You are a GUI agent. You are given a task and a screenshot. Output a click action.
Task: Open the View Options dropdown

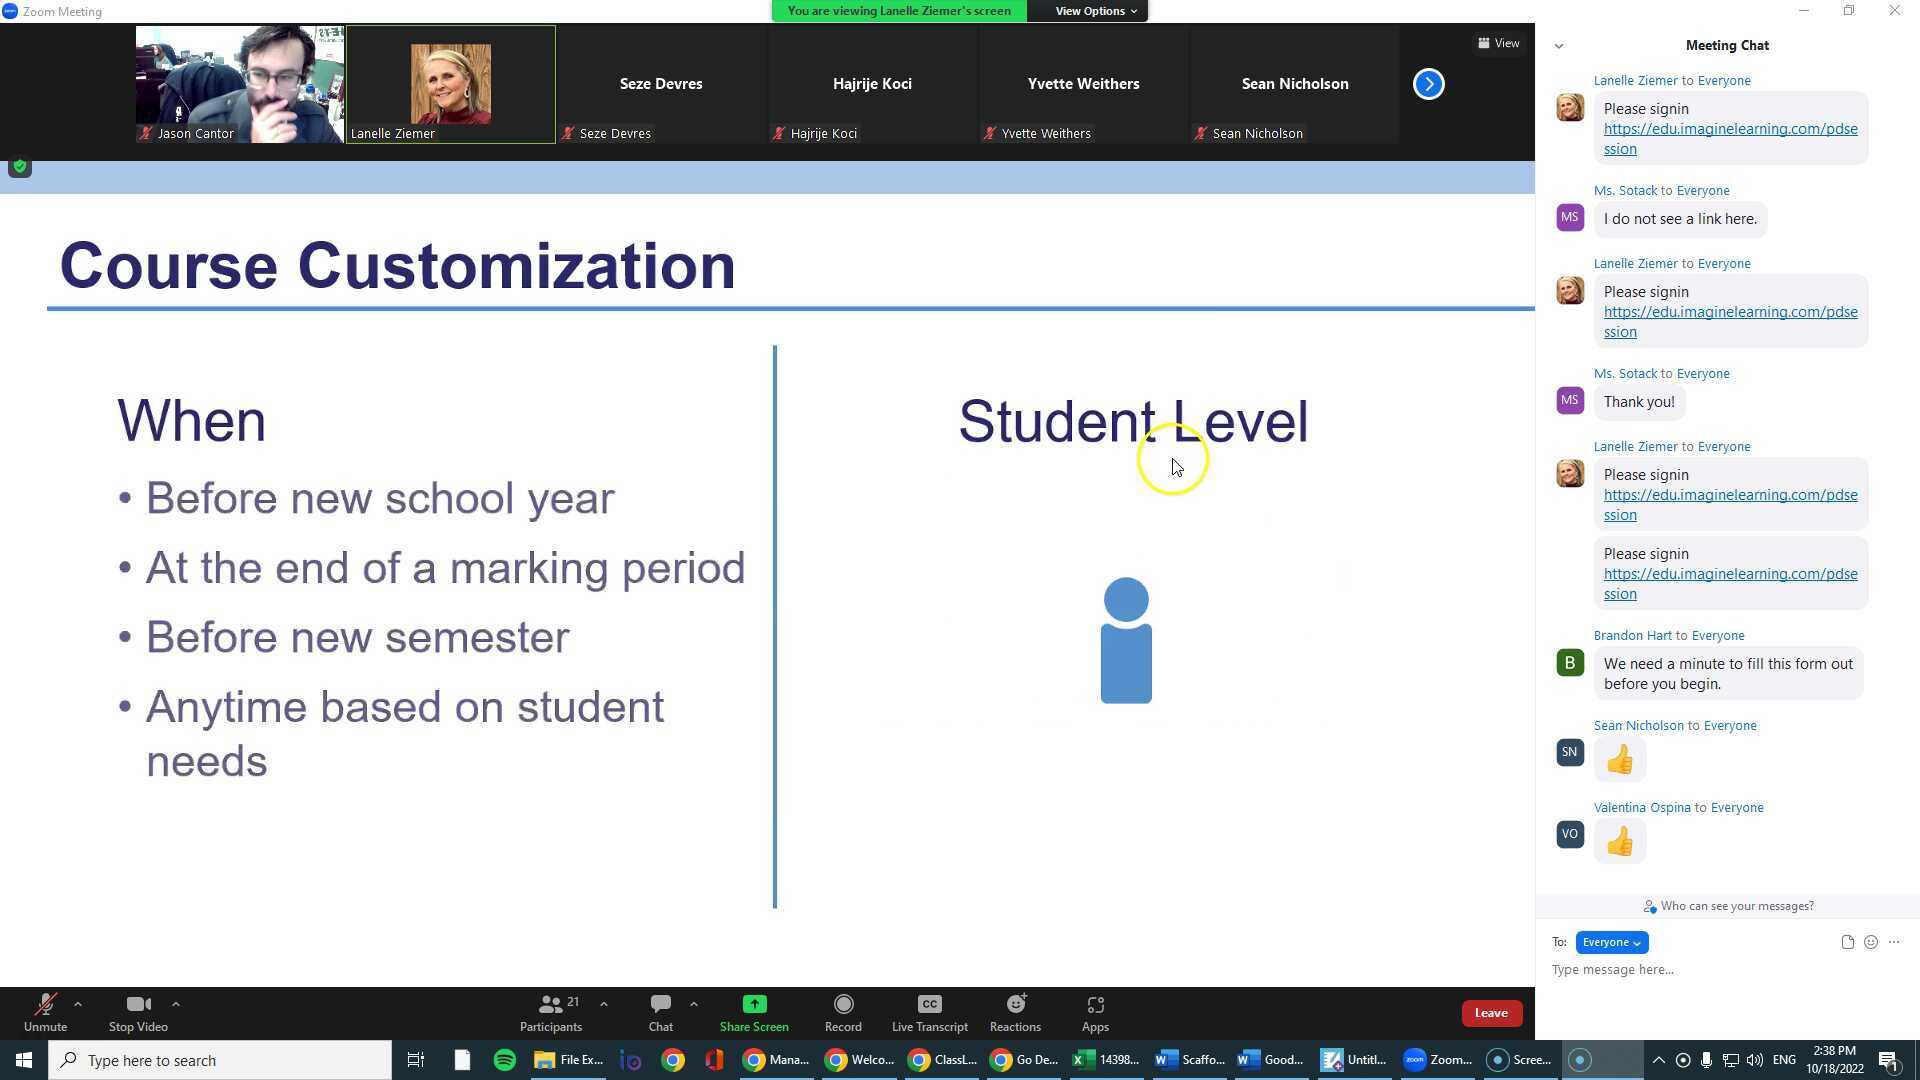(1090, 11)
